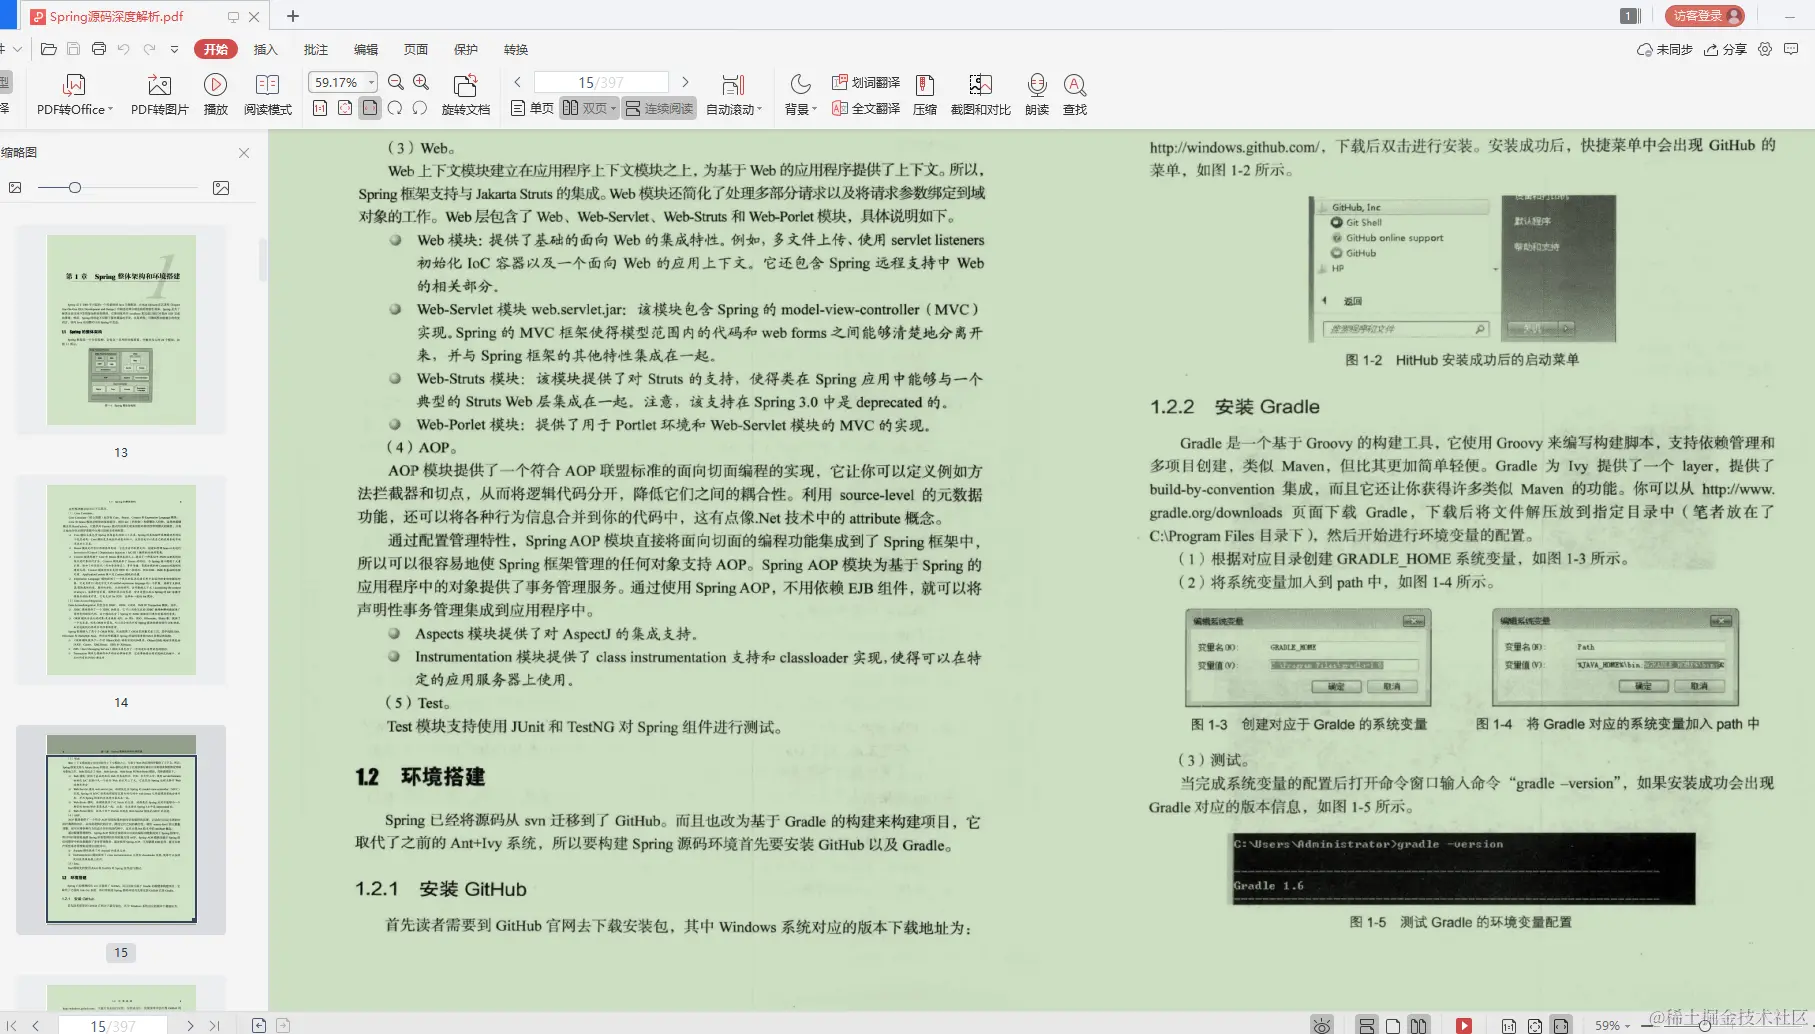Select the 旋转文档 rotate tool

(465, 95)
